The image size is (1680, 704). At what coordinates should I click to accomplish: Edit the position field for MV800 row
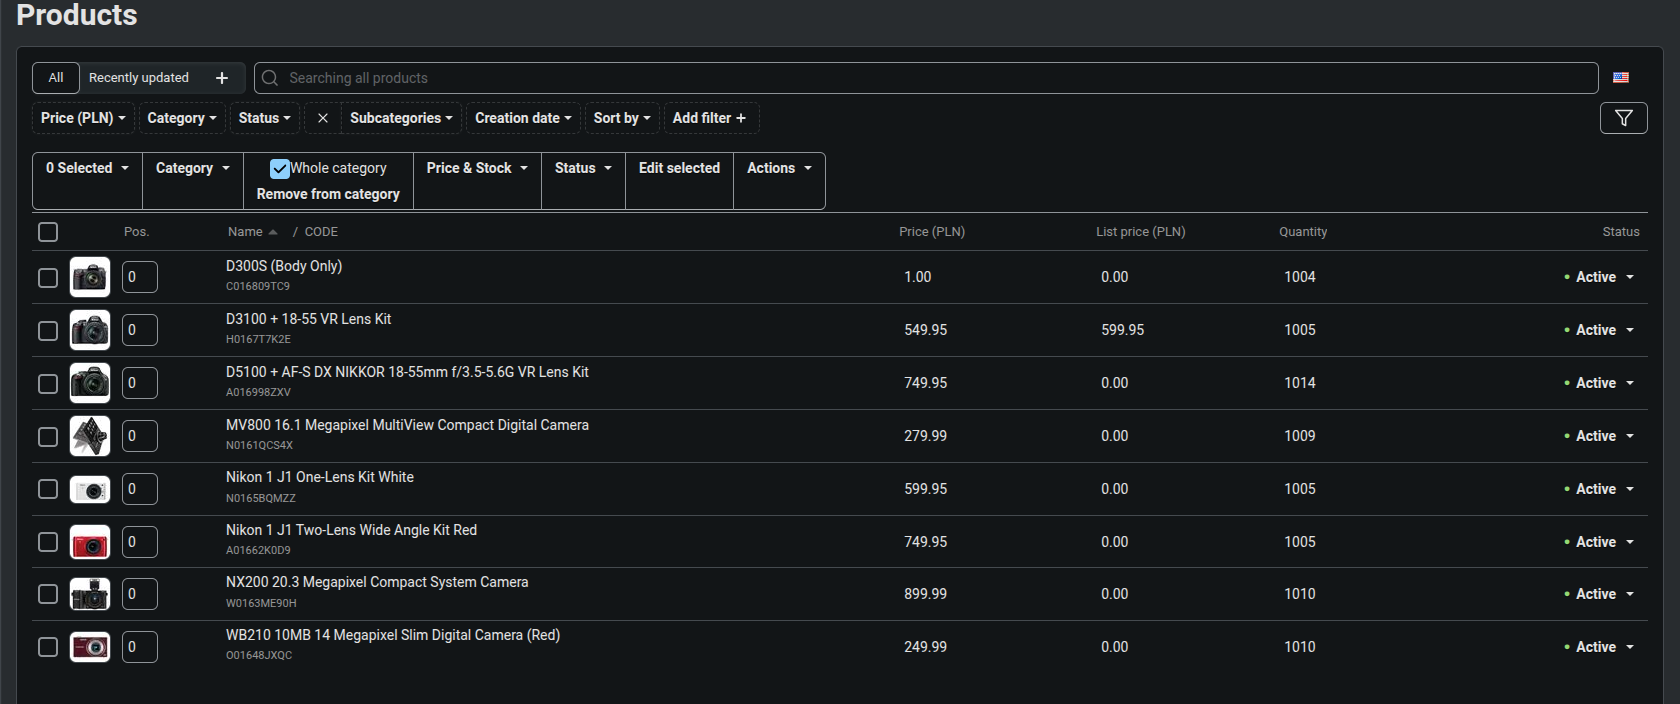coord(140,436)
